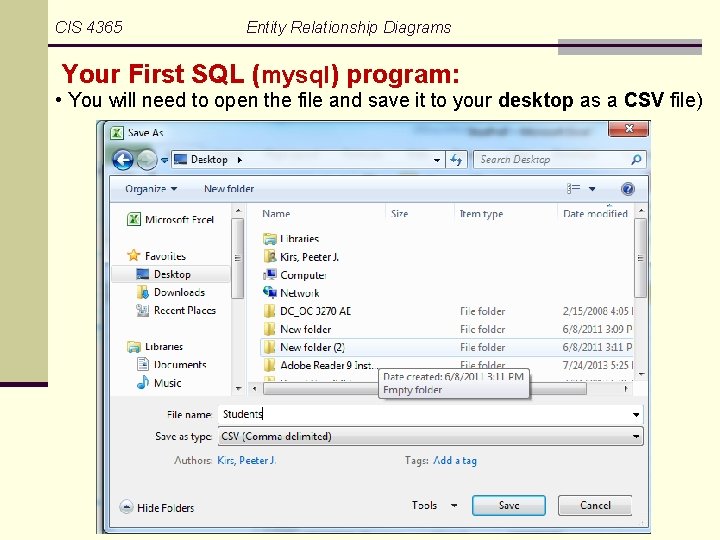Click the Hide Folders button
The width and height of the screenshot is (720, 540).
tap(157, 507)
